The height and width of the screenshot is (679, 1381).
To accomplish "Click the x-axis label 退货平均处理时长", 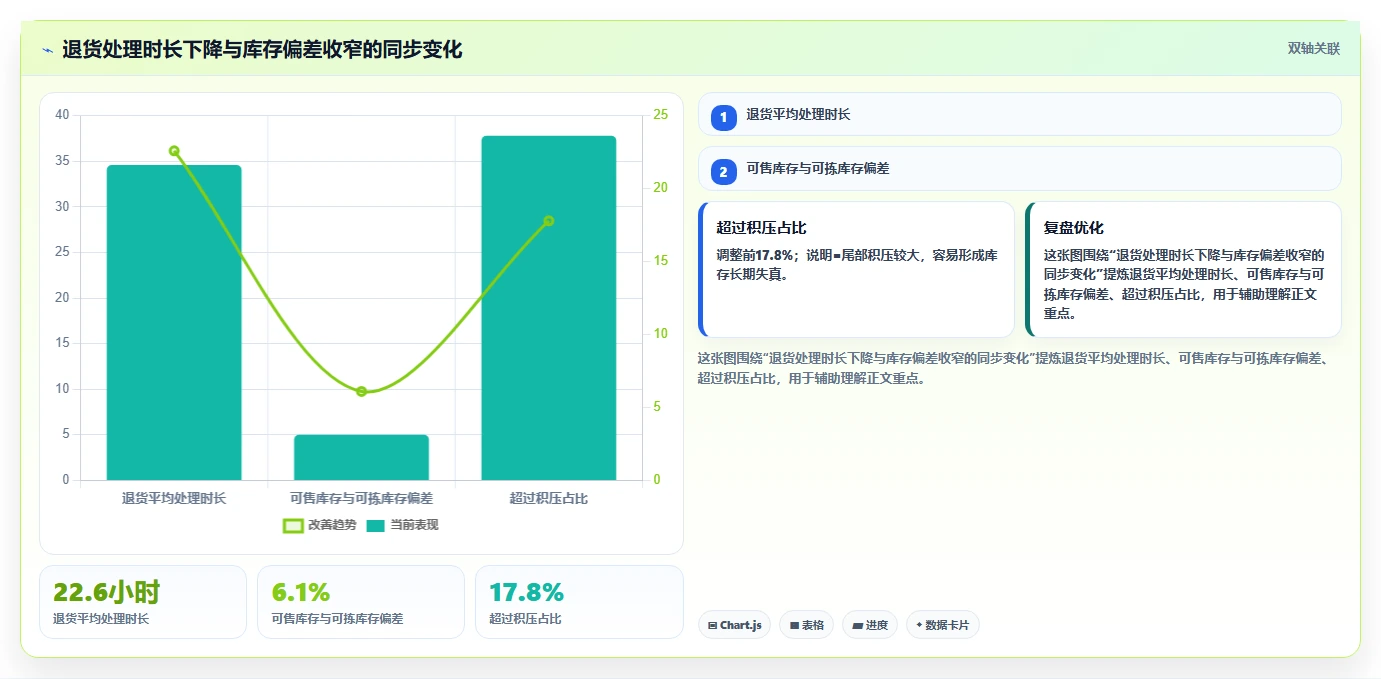I will [x=174, y=498].
